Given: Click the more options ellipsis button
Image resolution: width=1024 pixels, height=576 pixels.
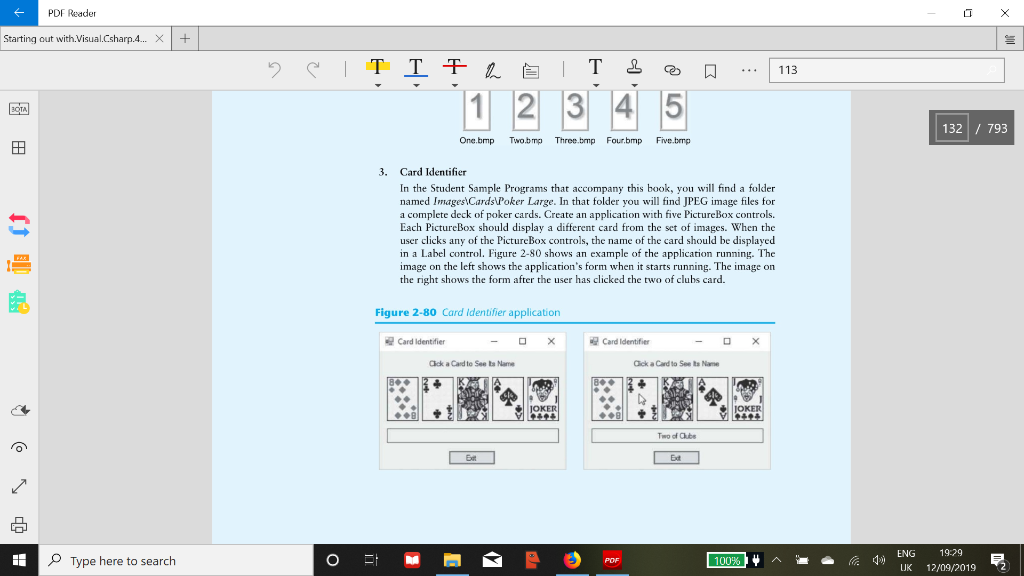Looking at the screenshot, I should pyautogui.click(x=747, y=68).
